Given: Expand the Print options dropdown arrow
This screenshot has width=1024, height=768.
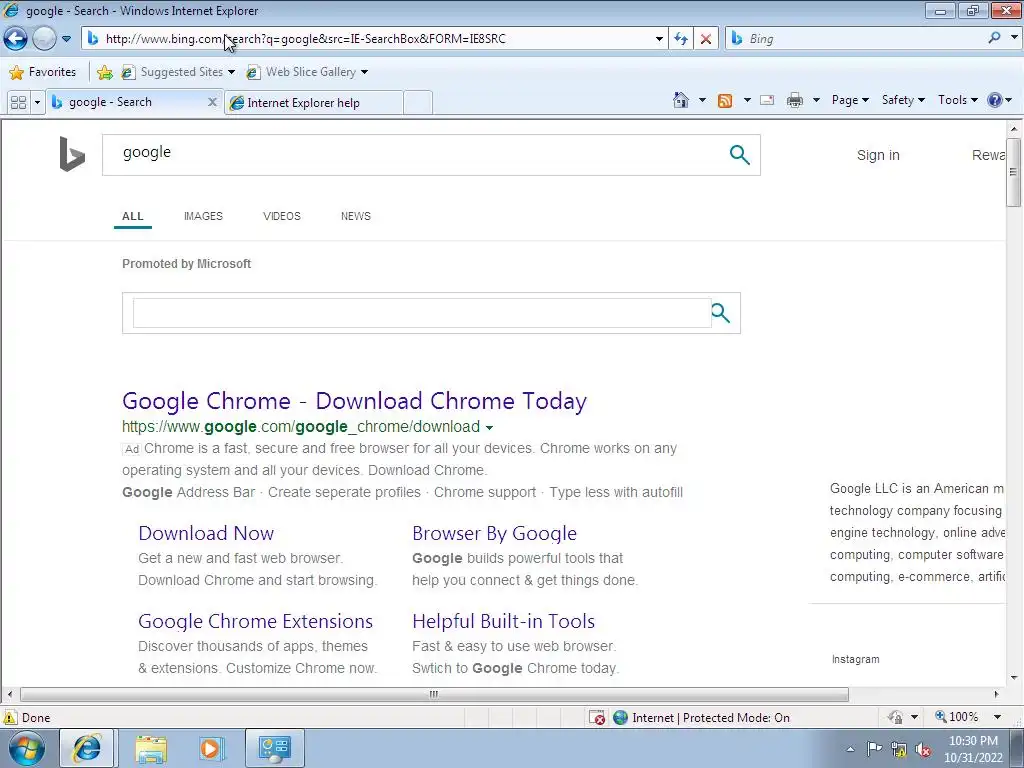Looking at the screenshot, I should [x=816, y=100].
